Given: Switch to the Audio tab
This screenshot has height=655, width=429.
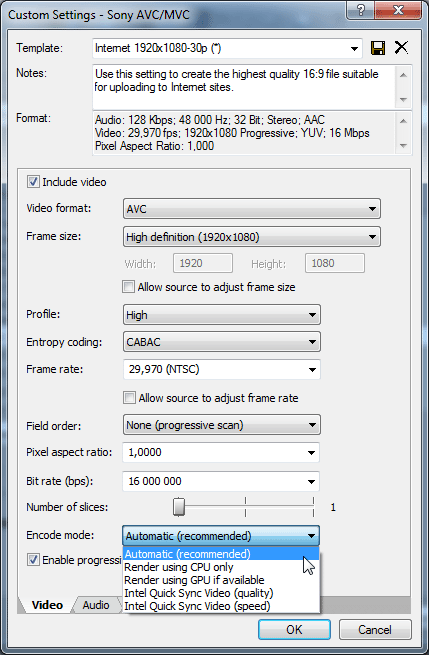Looking at the screenshot, I should (x=96, y=605).
